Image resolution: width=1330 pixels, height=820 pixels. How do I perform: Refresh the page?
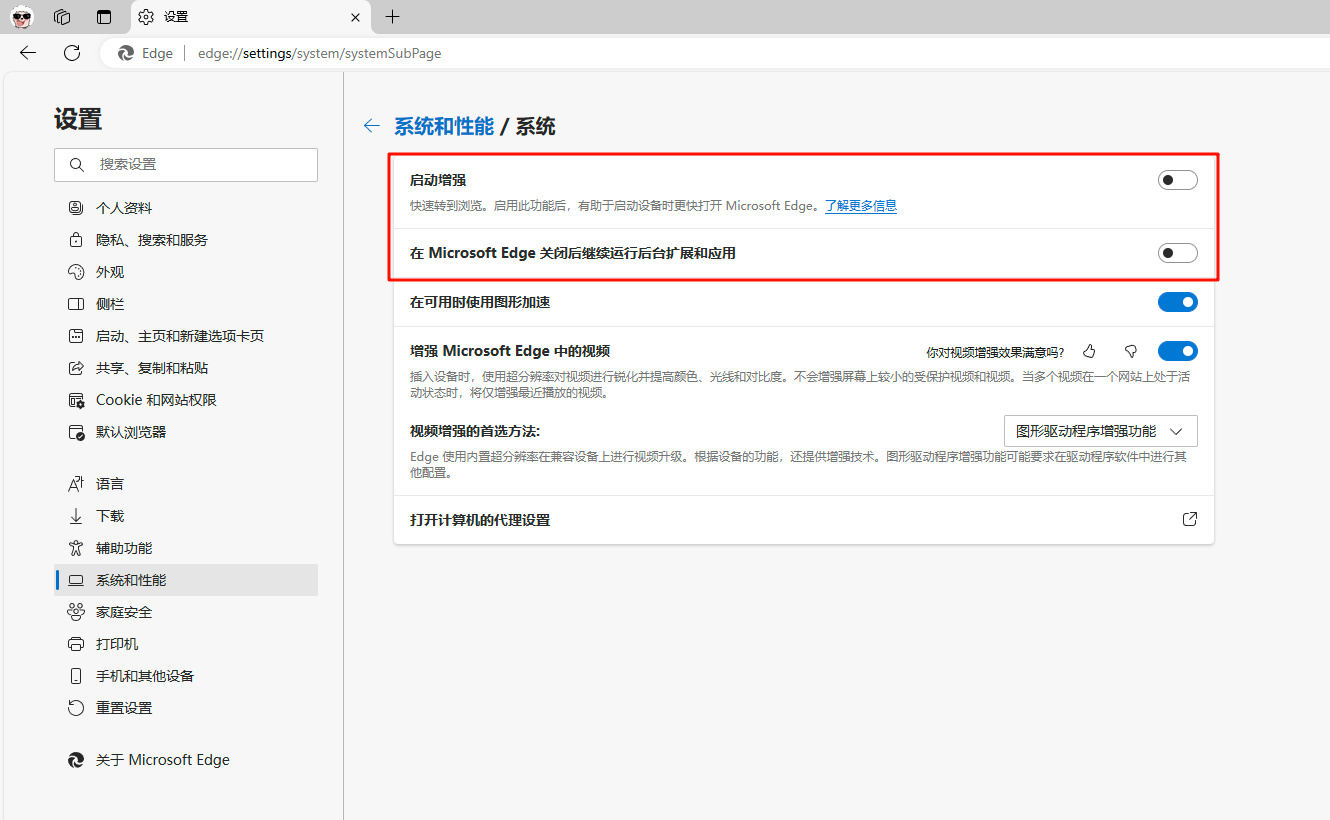pyautogui.click(x=72, y=53)
